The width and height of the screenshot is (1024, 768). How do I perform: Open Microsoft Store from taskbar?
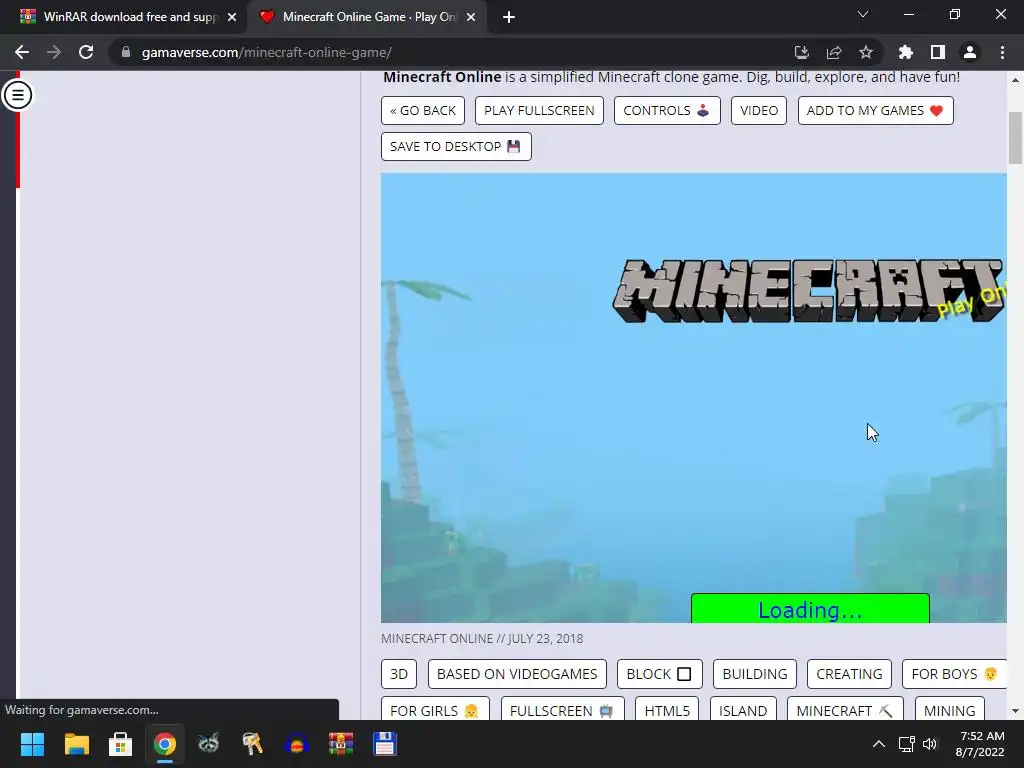120,744
